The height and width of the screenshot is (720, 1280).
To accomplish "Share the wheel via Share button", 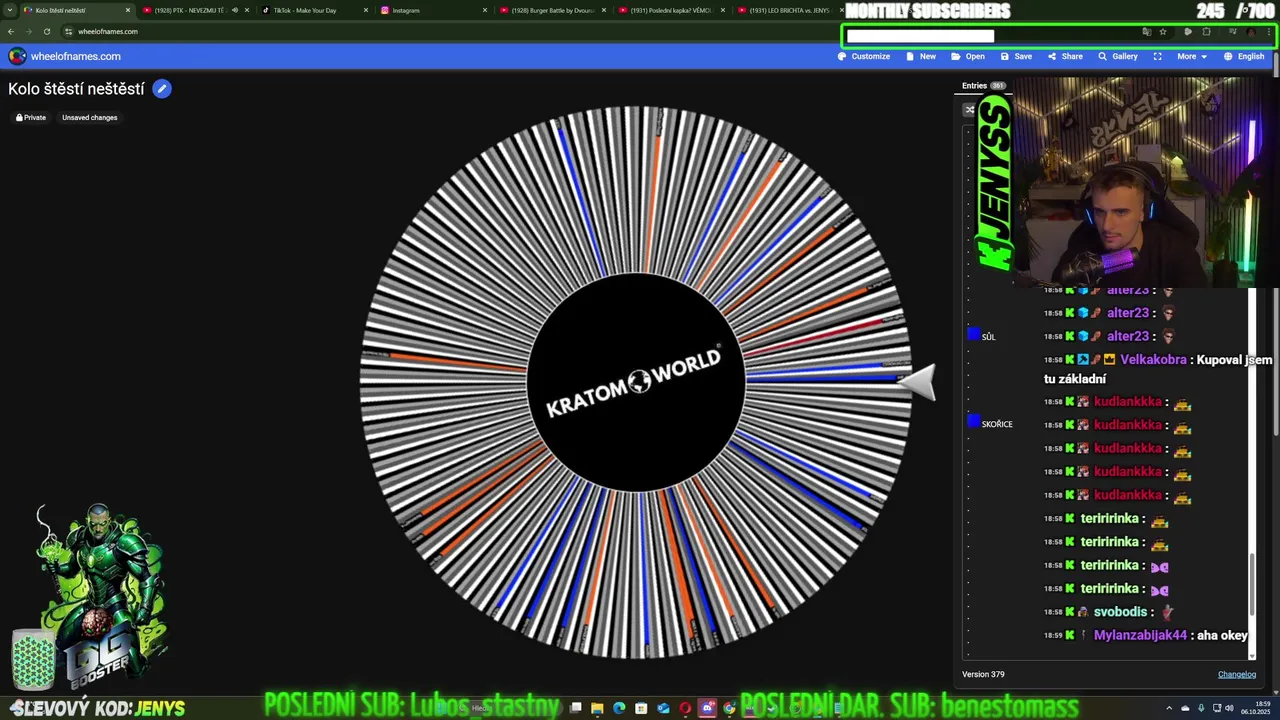I will 1065,56.
